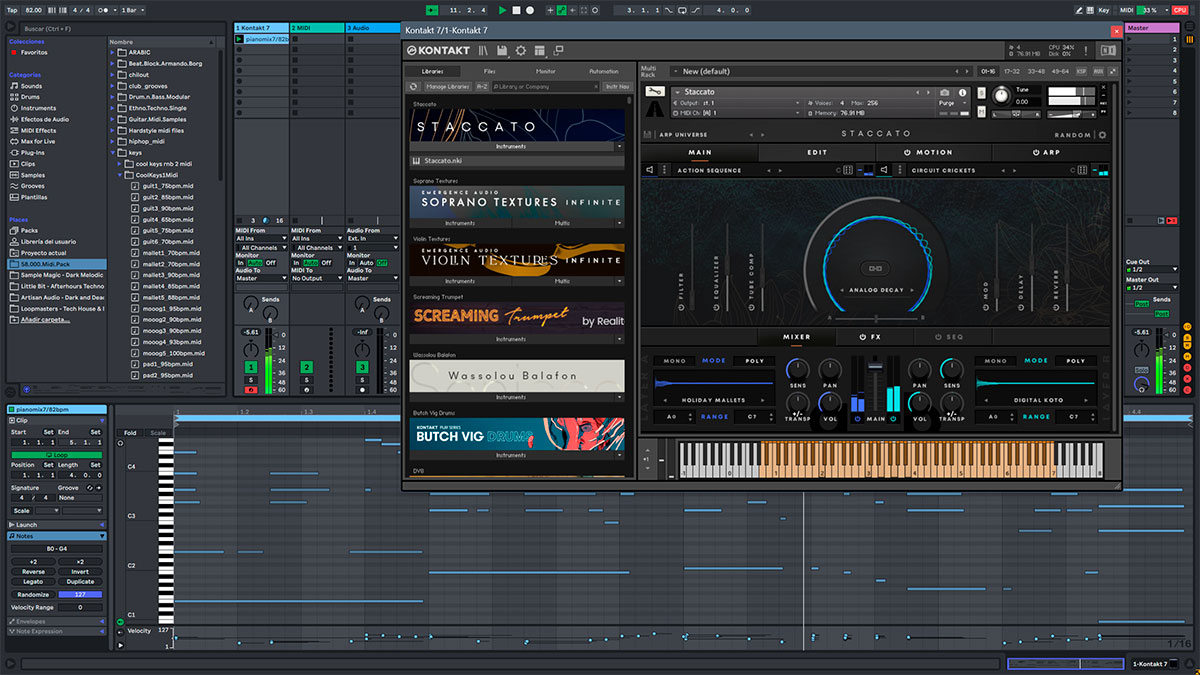Screen dimensions: 1200x675
Task: Toggle Key map mode switch
Action: (x=1103, y=10)
